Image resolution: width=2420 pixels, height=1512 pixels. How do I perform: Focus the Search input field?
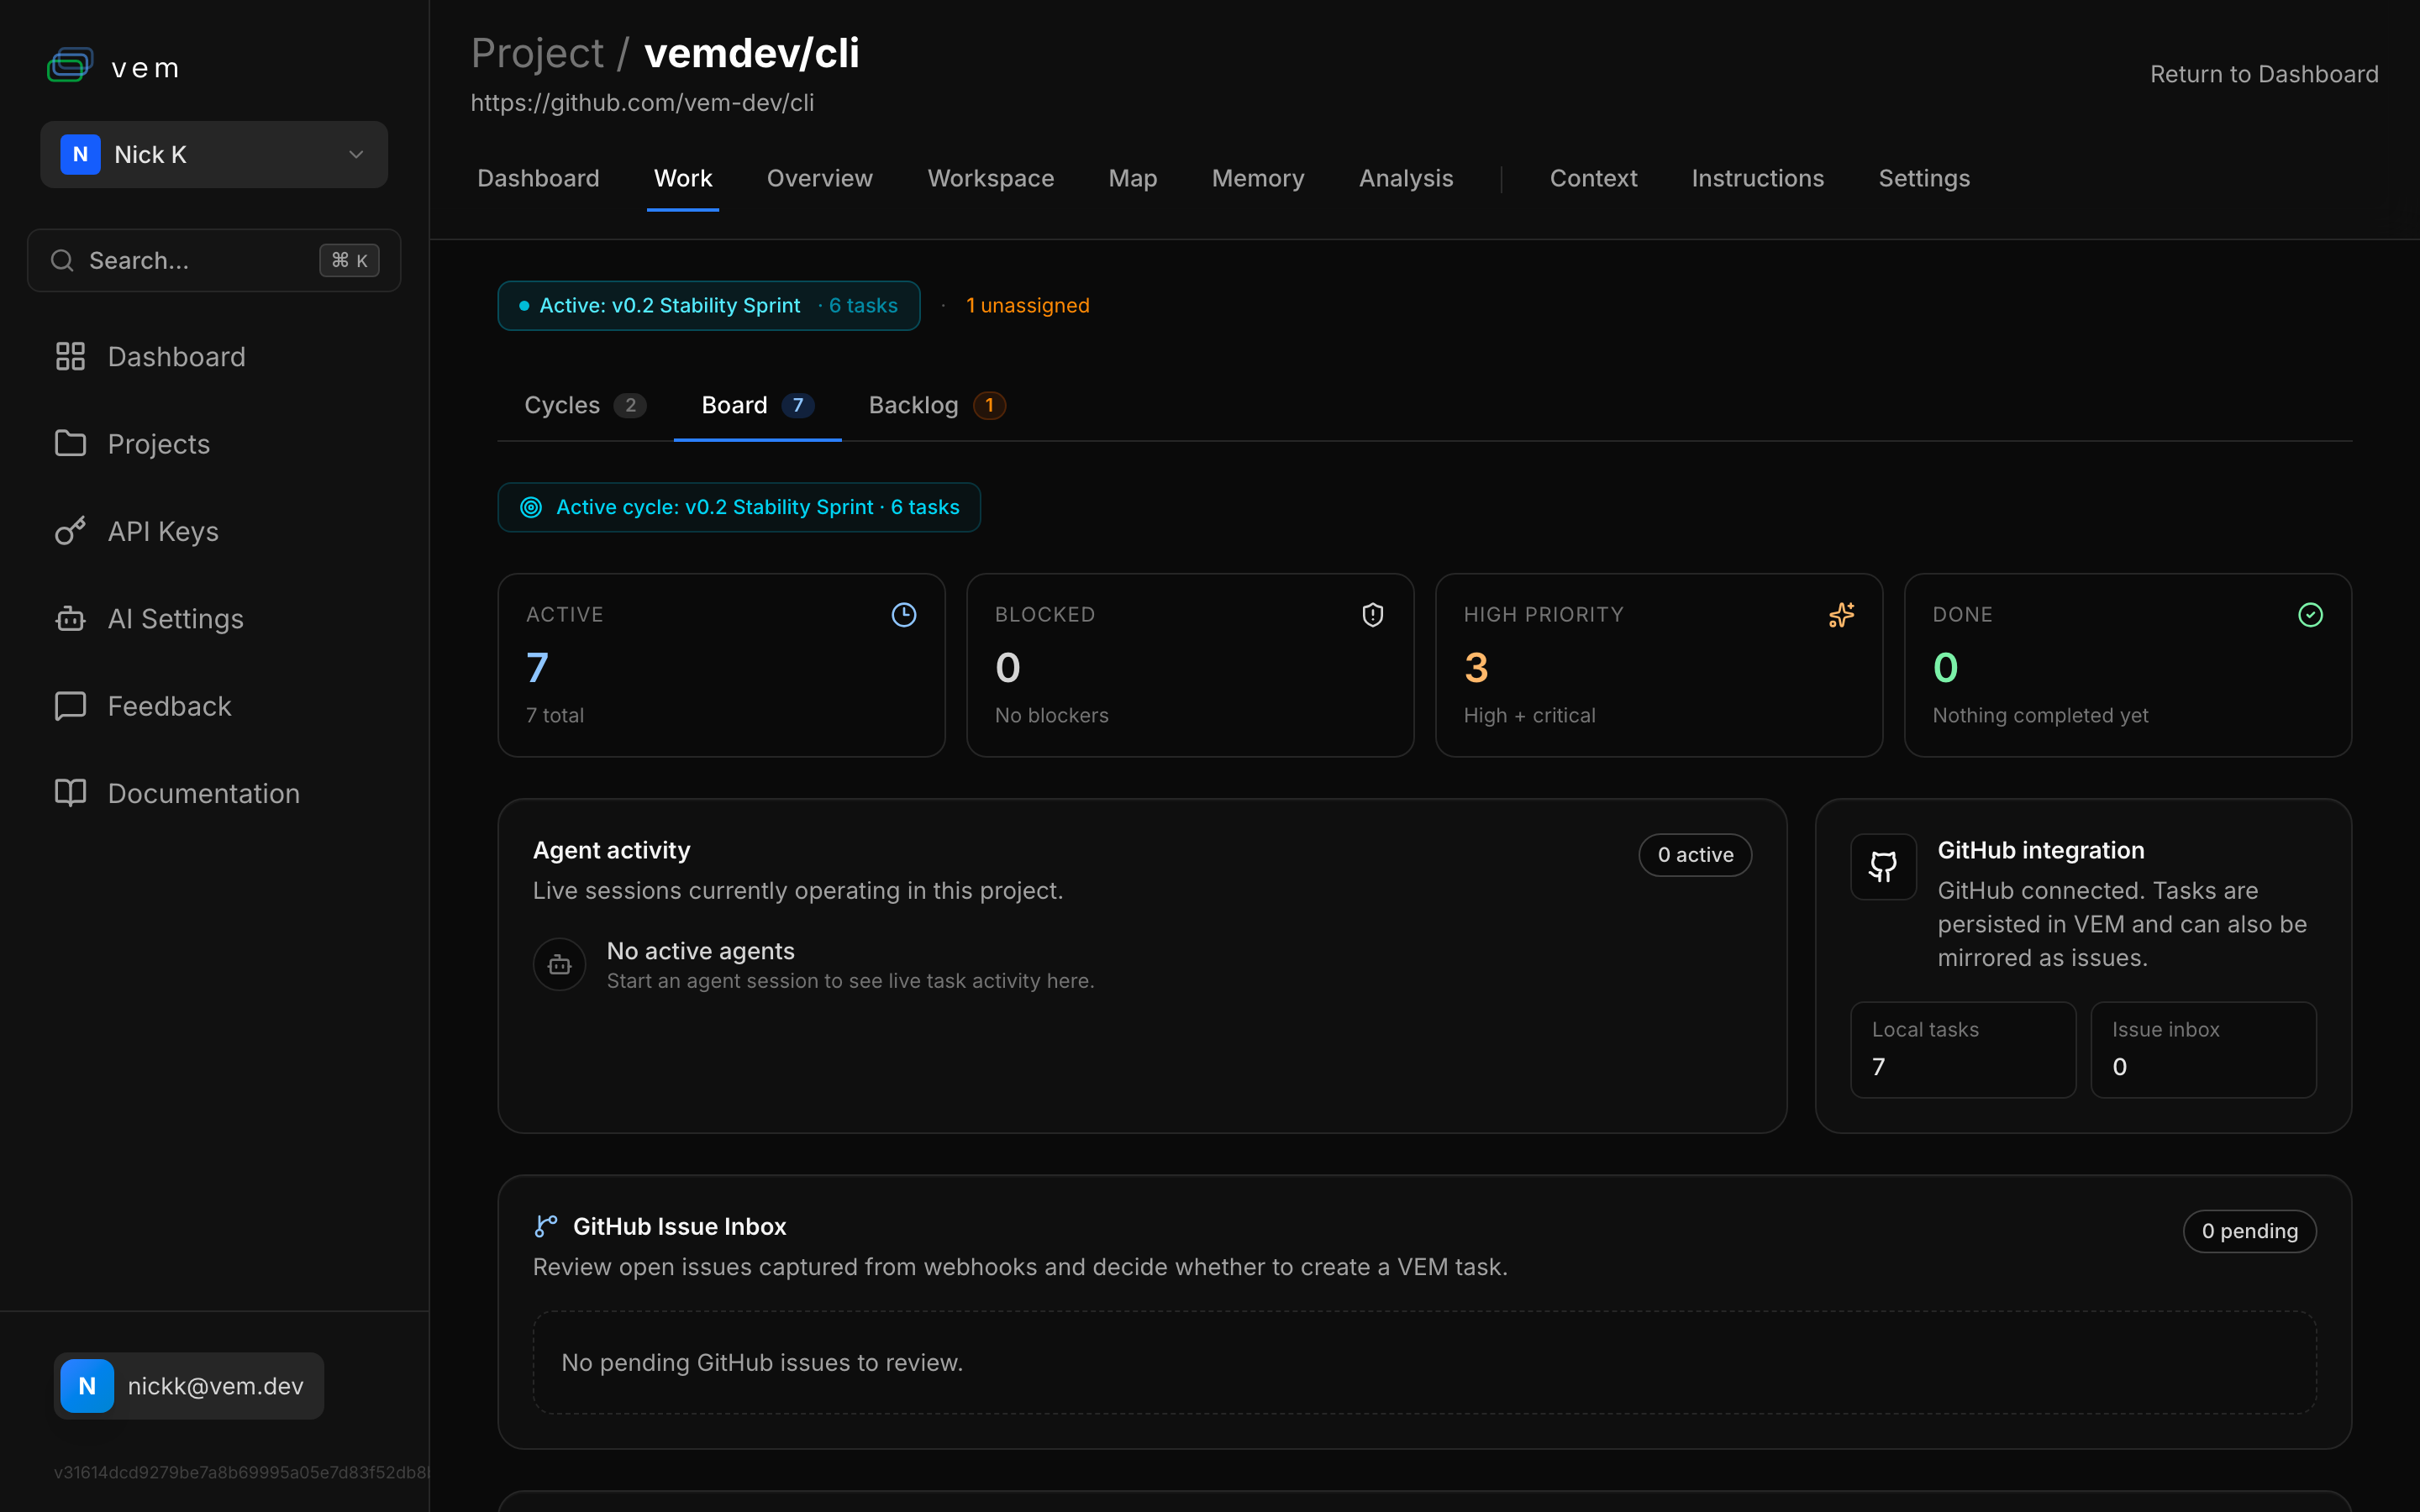[x=200, y=261]
